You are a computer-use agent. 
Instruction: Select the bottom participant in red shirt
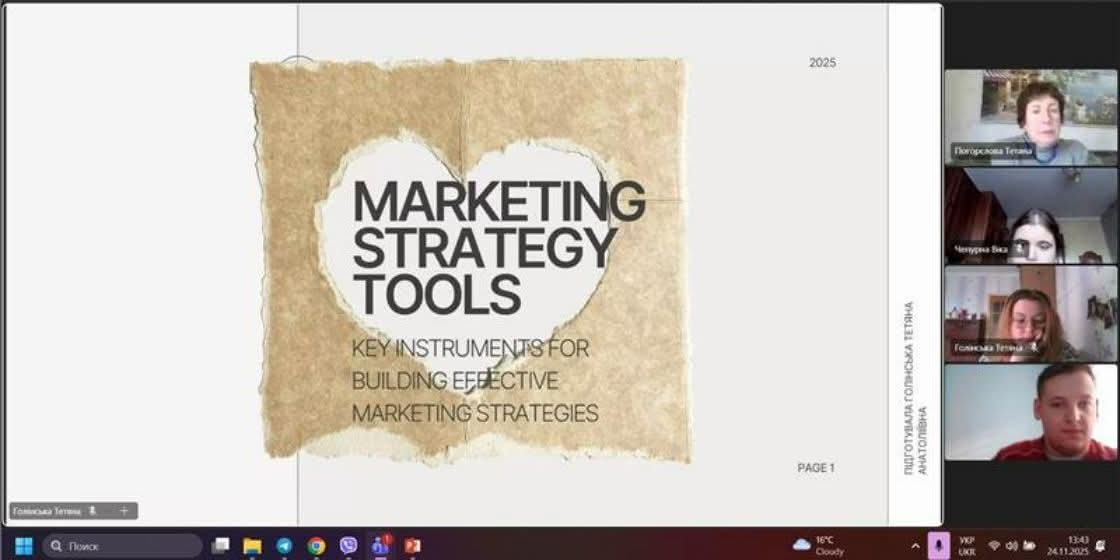(x=1031, y=412)
